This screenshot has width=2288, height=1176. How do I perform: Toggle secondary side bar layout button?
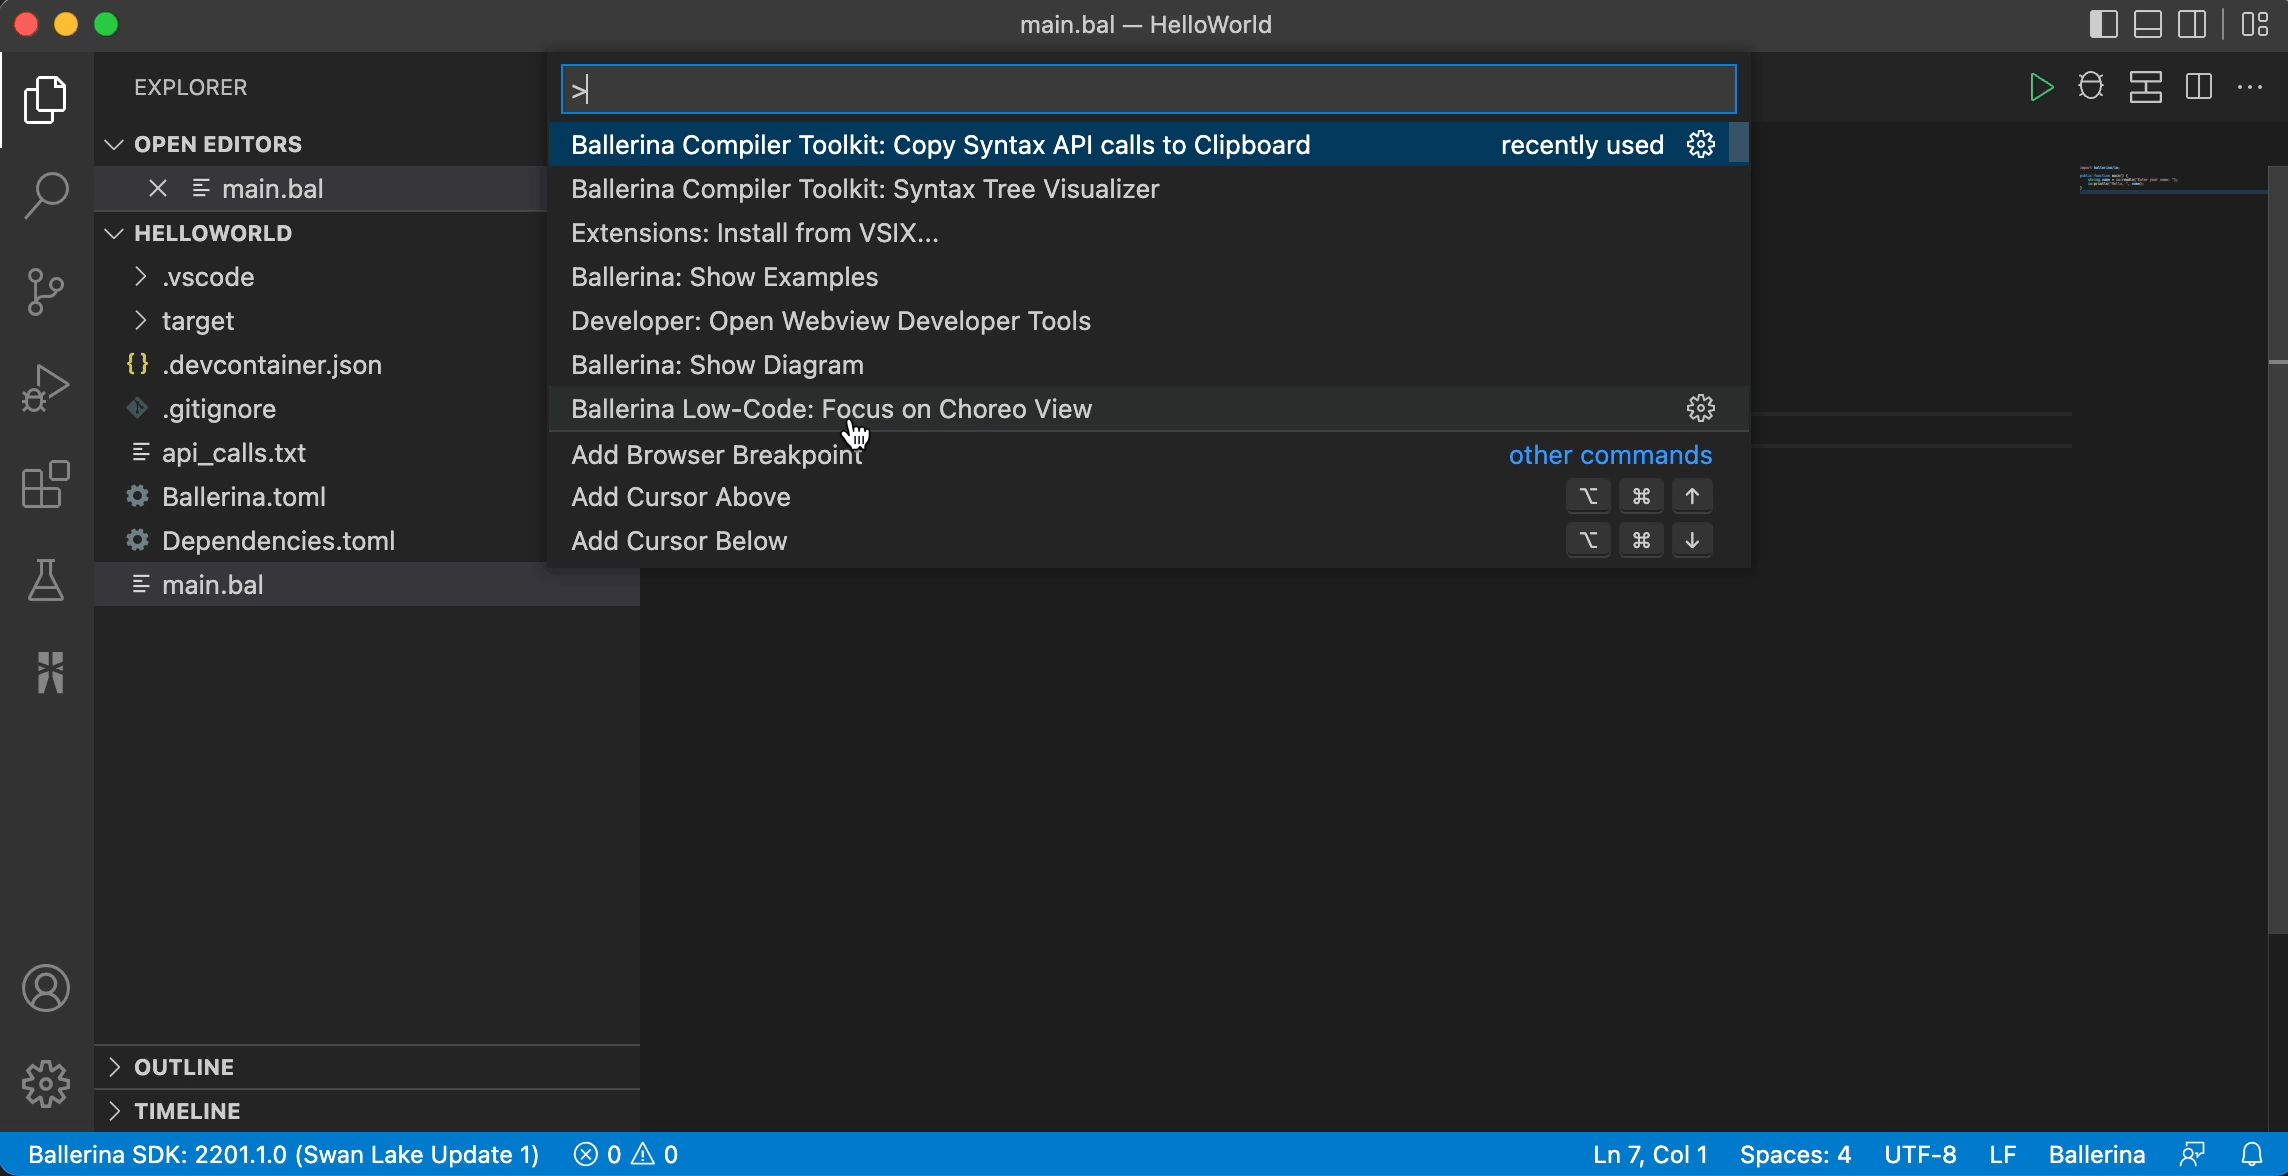pos(2192,24)
